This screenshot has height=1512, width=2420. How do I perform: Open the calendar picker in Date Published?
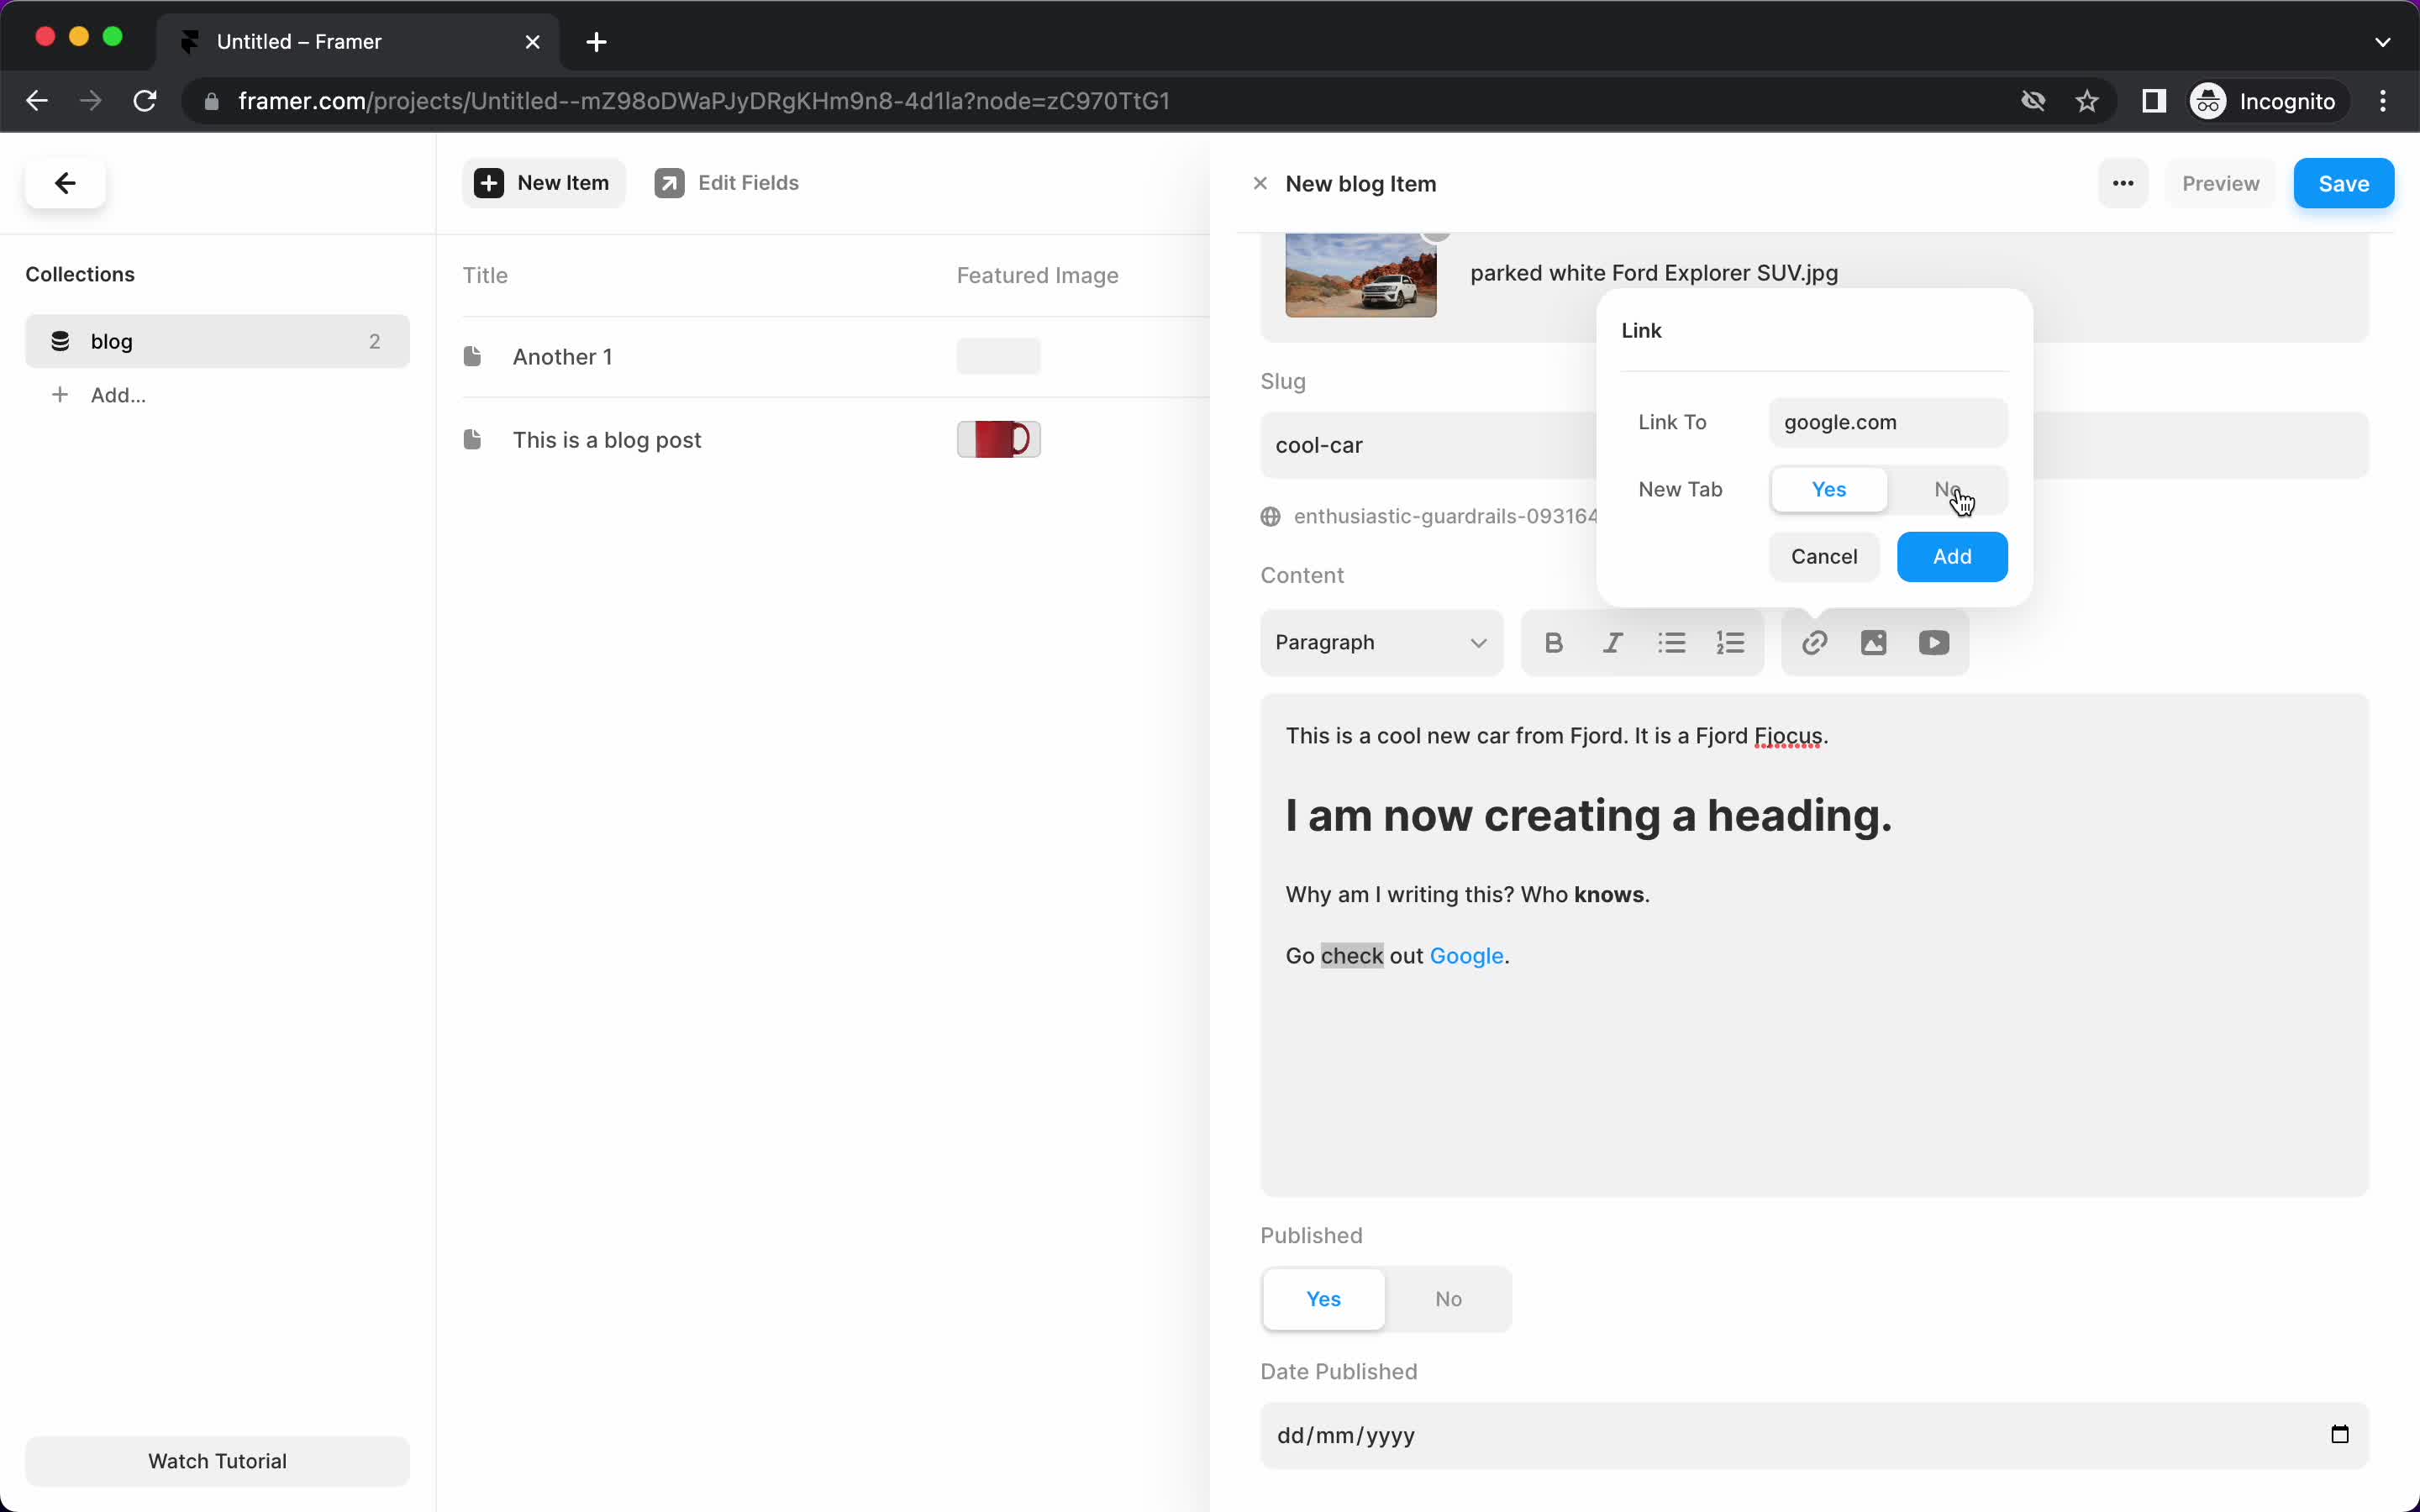coord(2339,1434)
